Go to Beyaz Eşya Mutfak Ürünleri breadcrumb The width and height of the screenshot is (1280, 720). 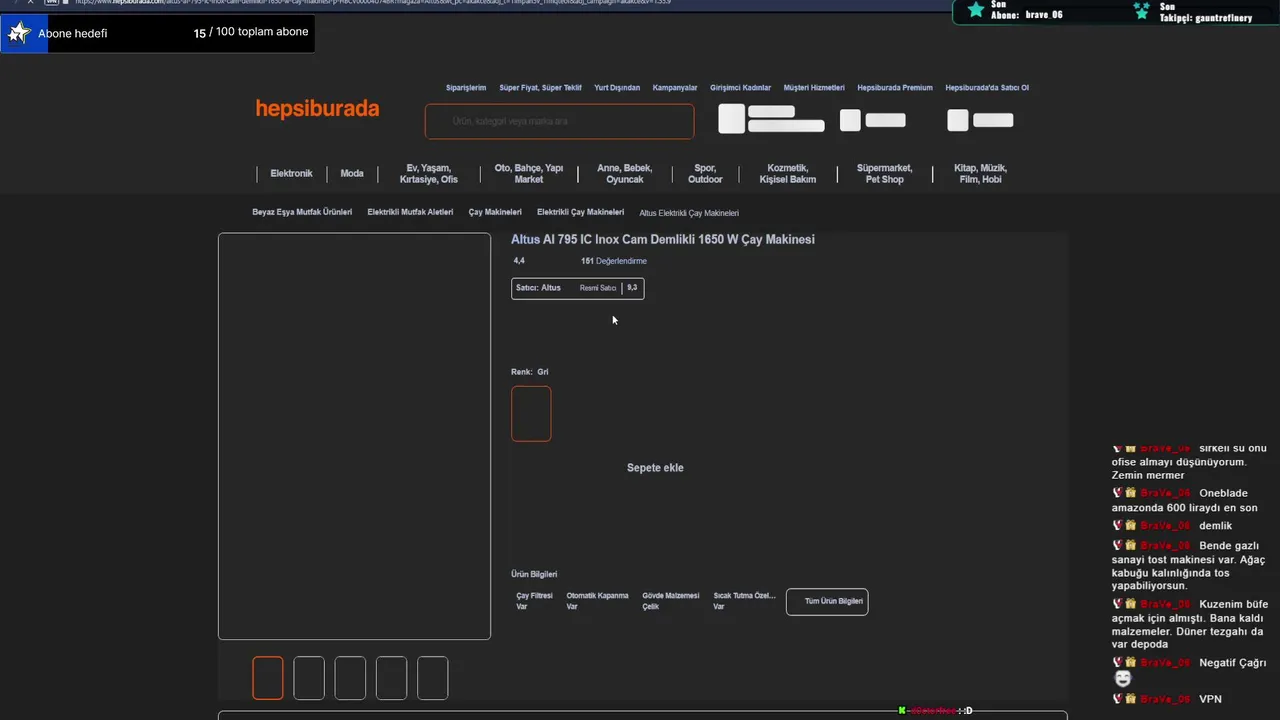point(302,212)
